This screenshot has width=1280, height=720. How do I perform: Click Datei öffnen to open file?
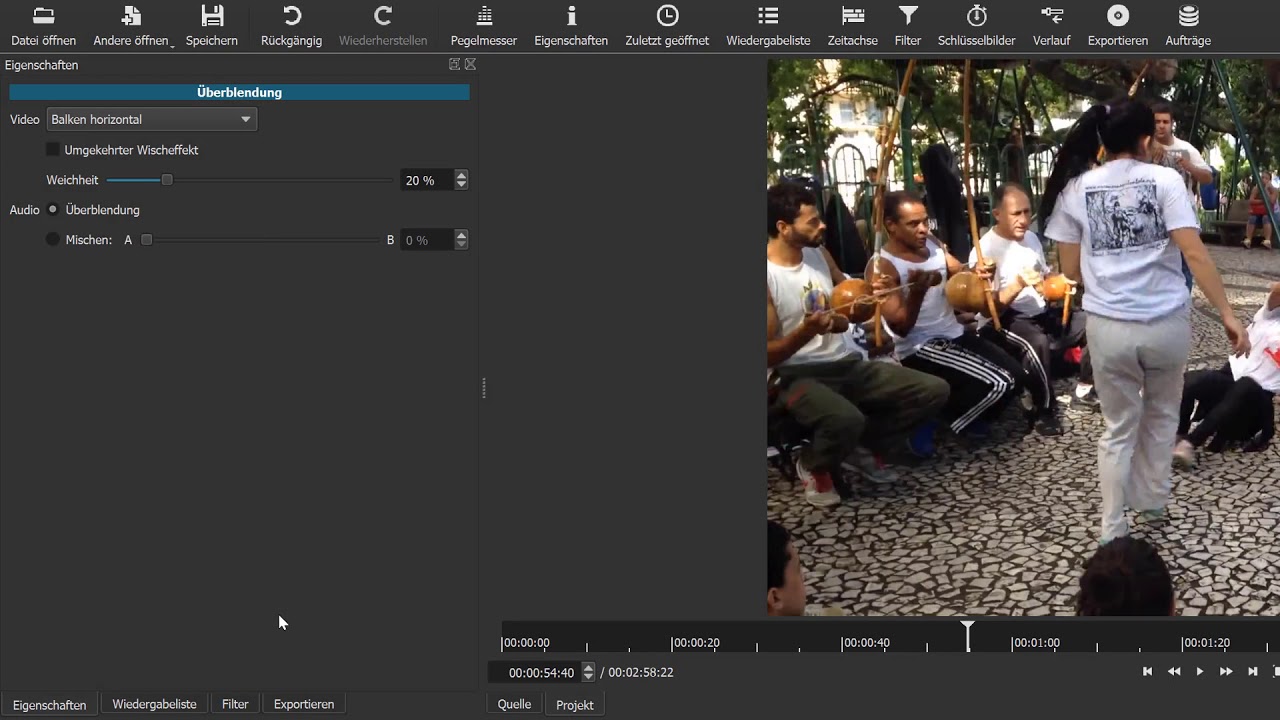click(44, 26)
